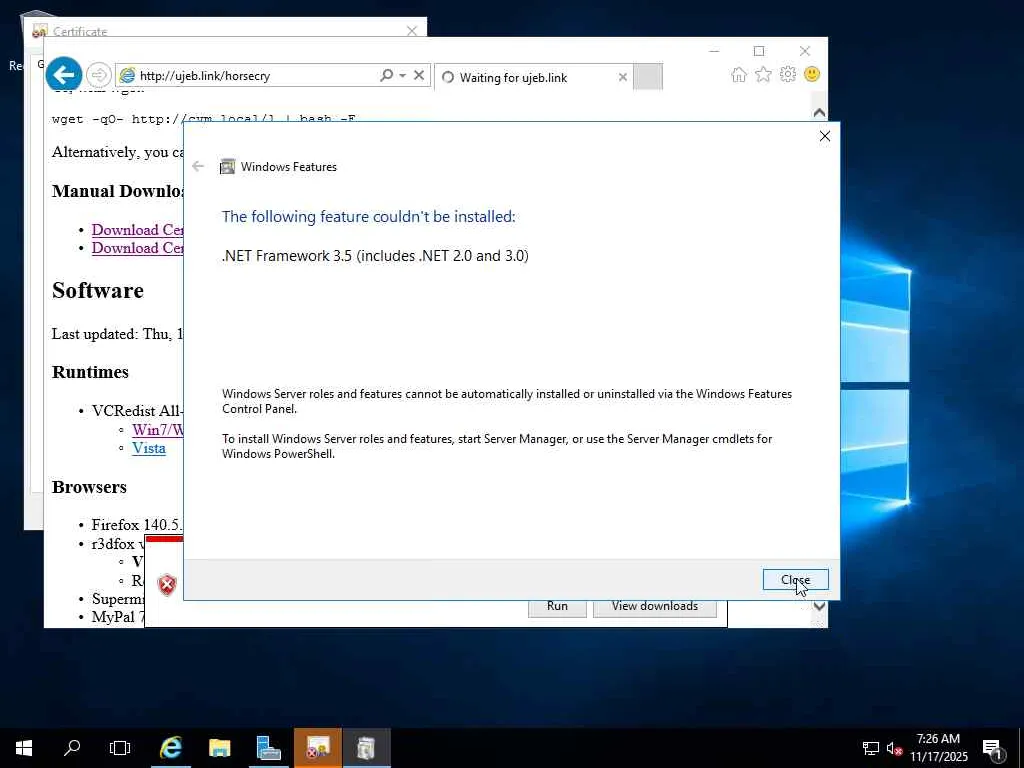1024x768 pixels.
Task: Click the network status tray icon
Action: tap(871, 748)
